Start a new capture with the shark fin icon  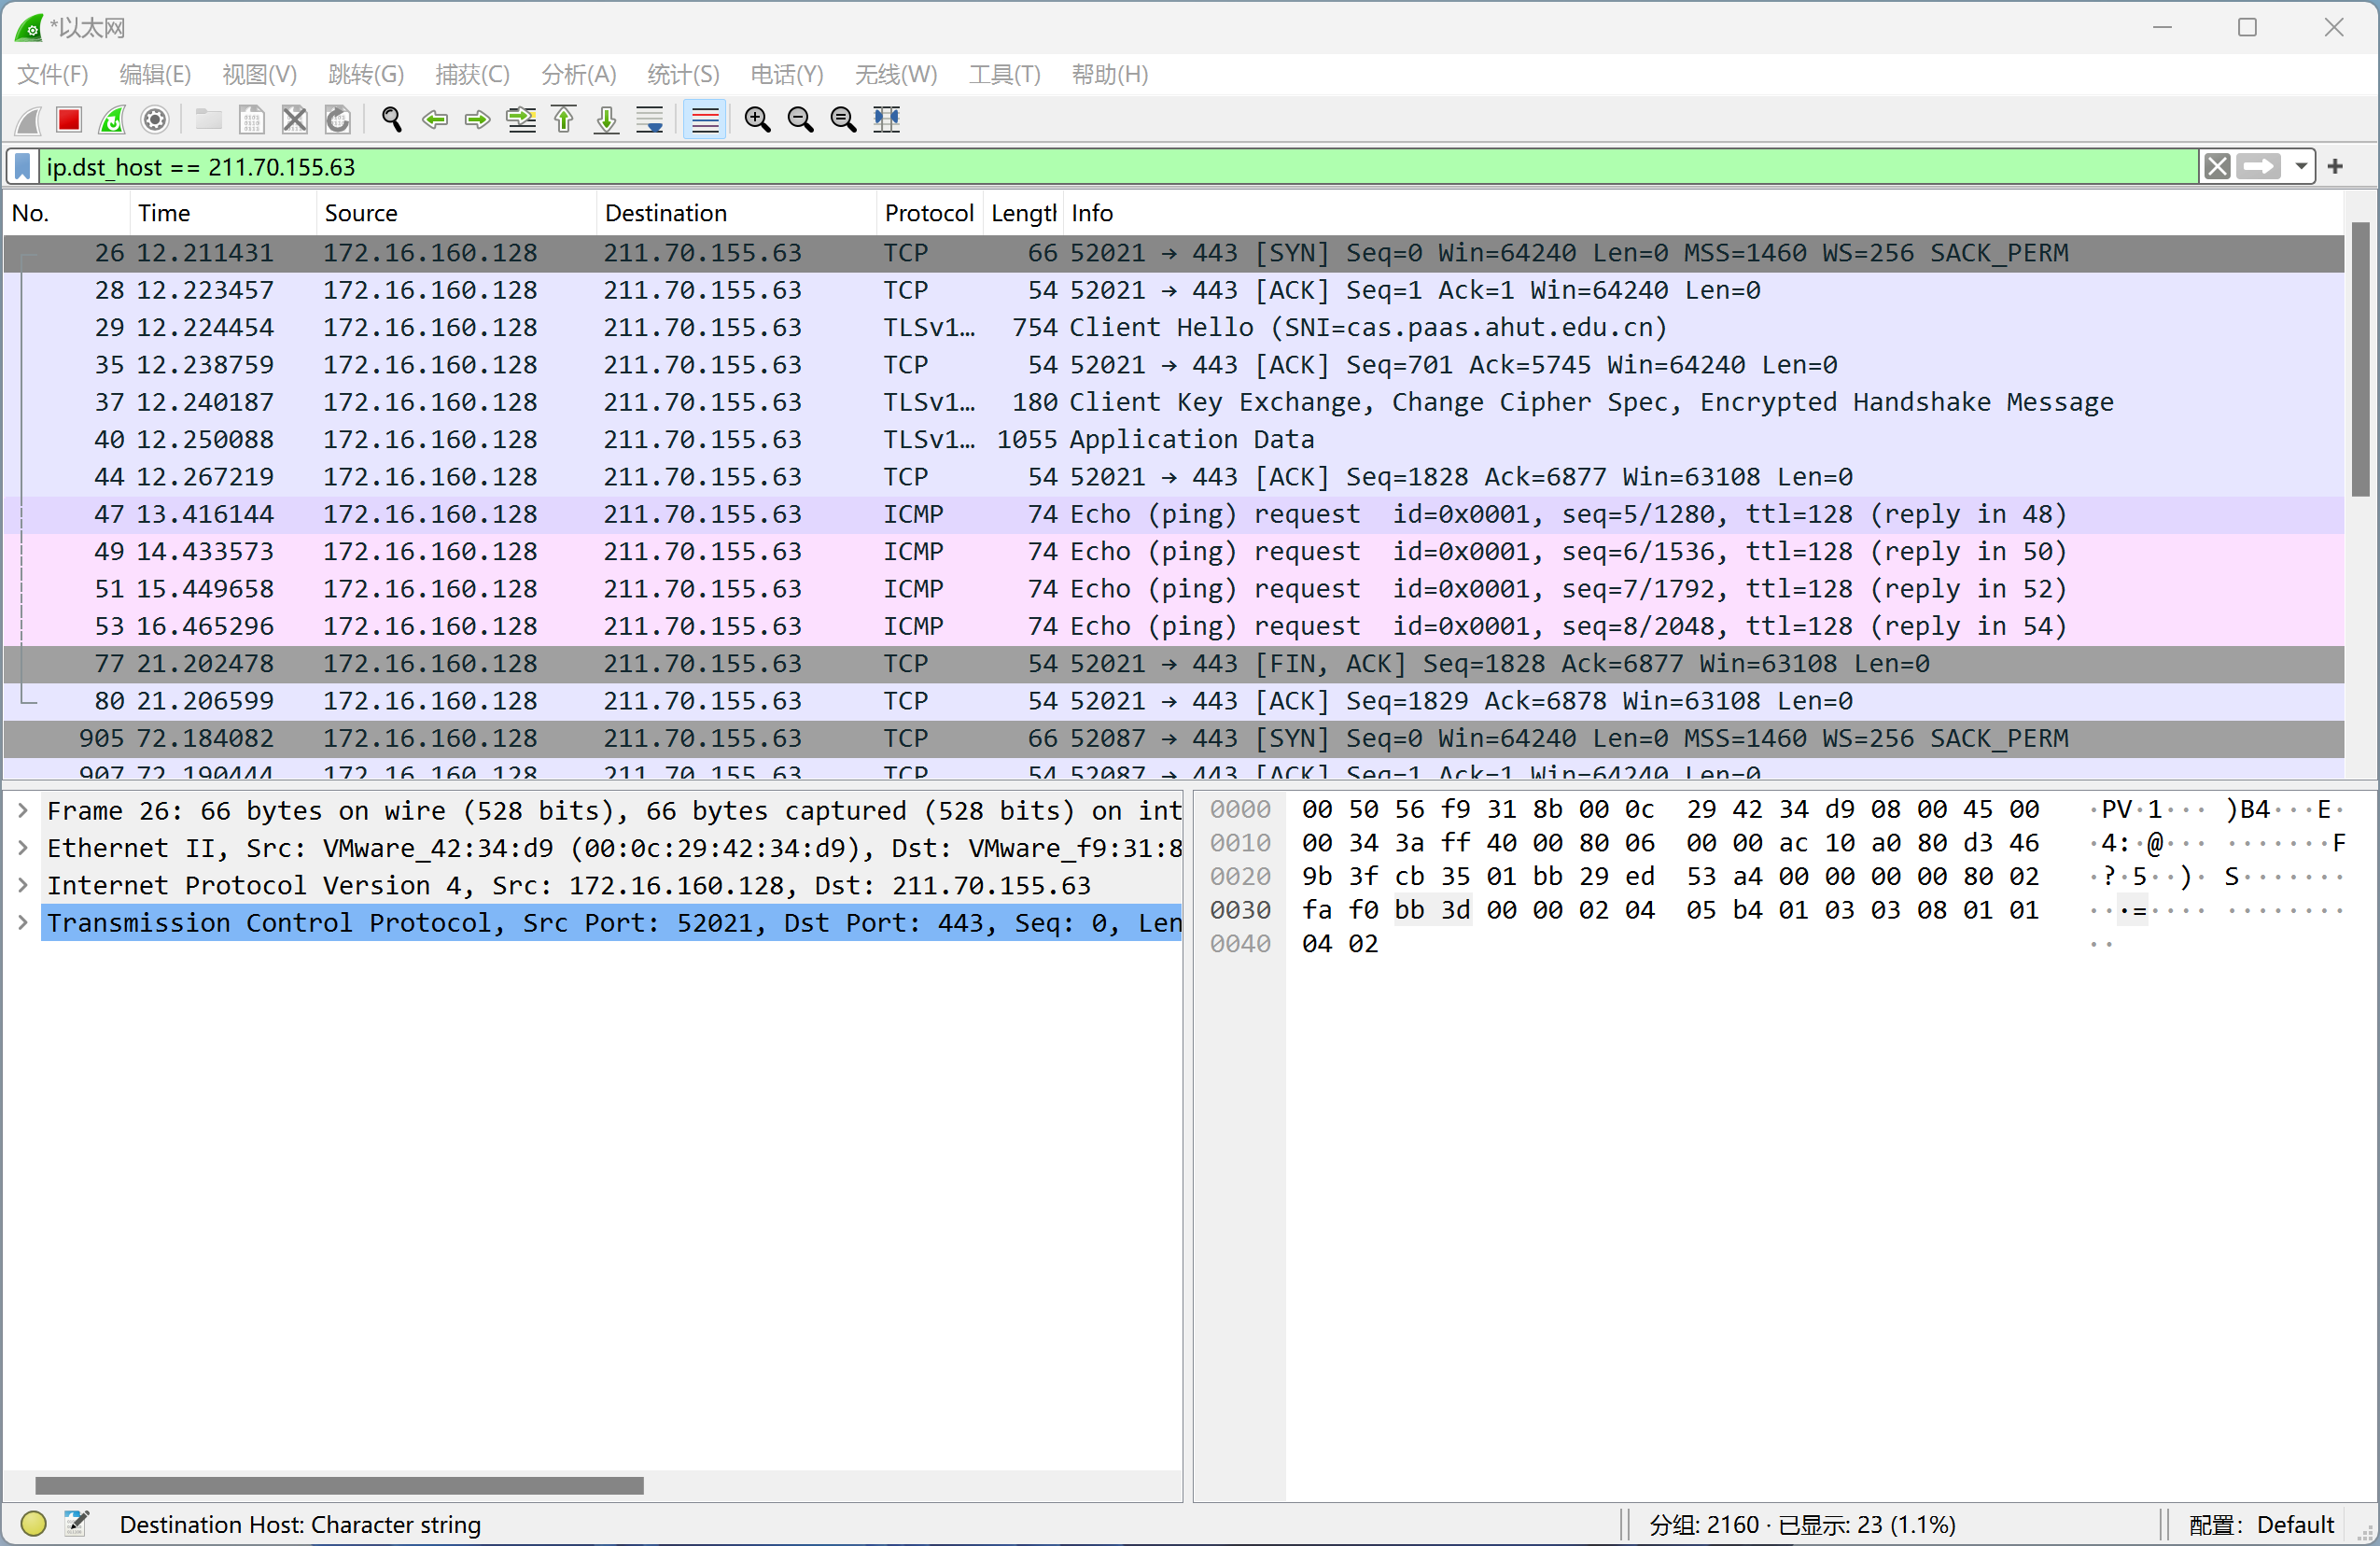(x=27, y=119)
